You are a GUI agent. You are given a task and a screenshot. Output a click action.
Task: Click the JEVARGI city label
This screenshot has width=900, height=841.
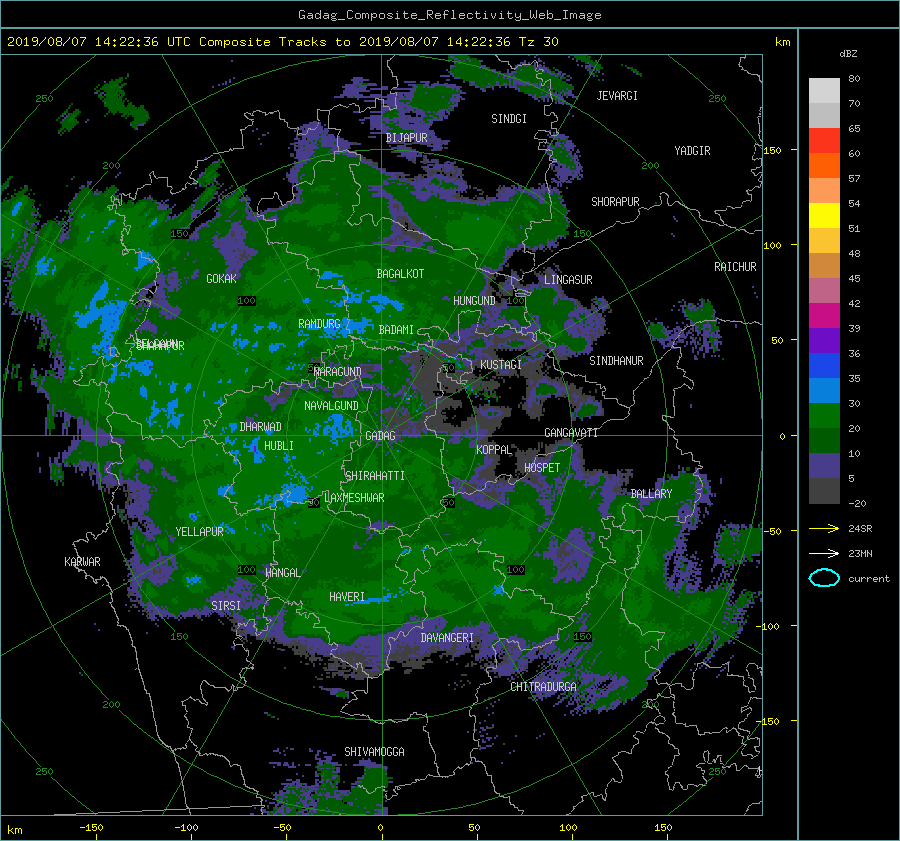point(617,96)
